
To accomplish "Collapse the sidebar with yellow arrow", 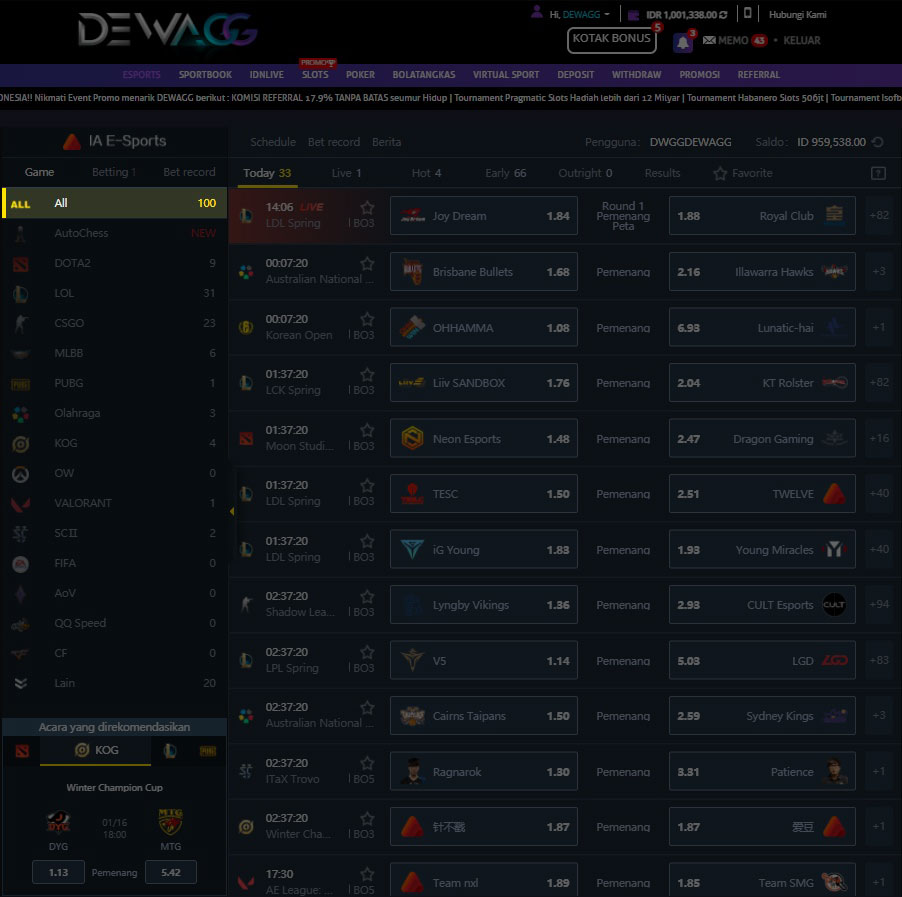I will 232,512.
